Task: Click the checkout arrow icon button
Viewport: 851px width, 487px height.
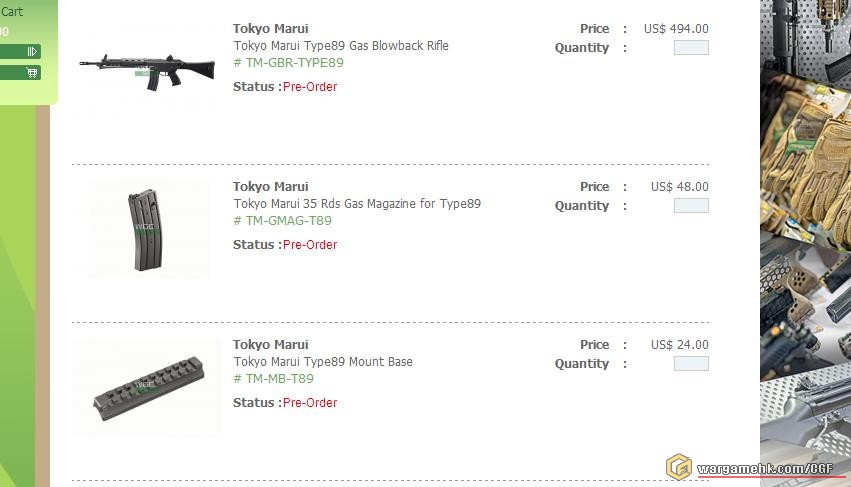Action: click(x=33, y=51)
